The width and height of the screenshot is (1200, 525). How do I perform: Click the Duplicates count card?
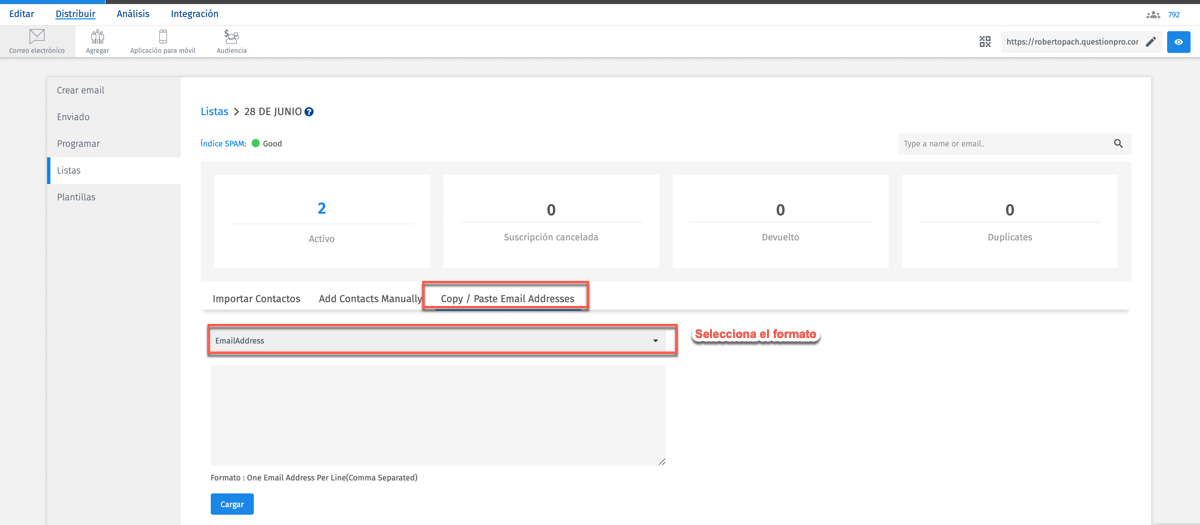pyautogui.click(x=1010, y=221)
